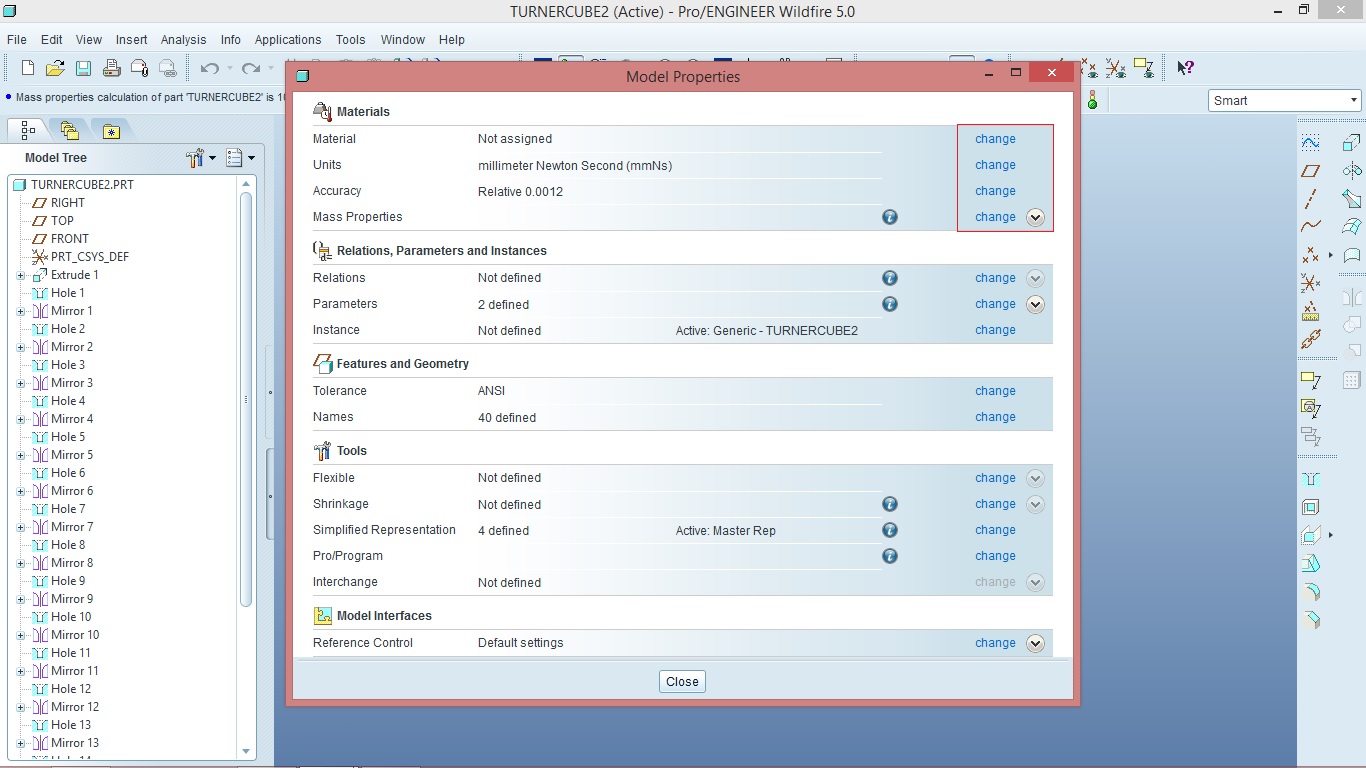
Task: Select the Rib tool
Action: coord(1311,535)
